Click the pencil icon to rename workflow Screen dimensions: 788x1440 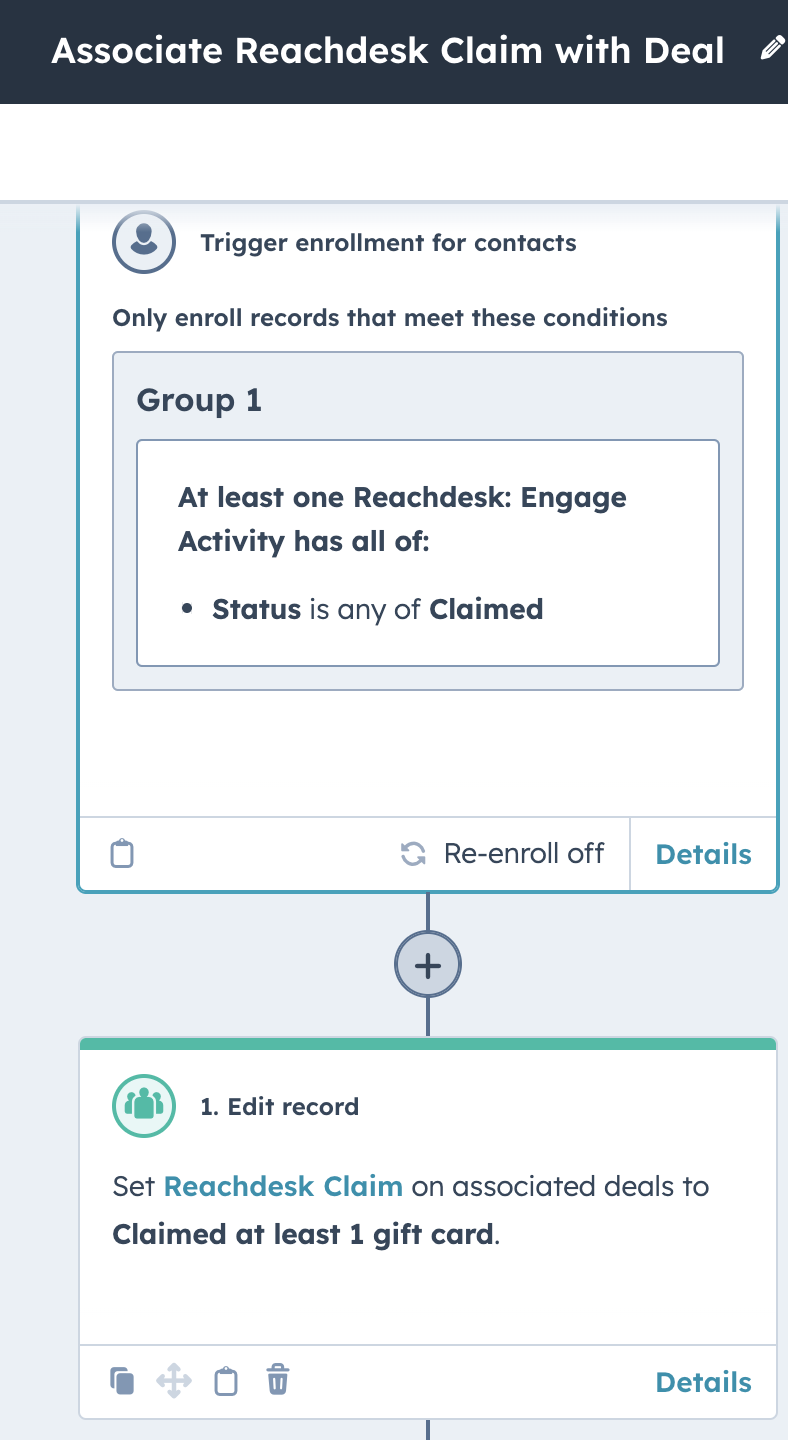[x=772, y=50]
